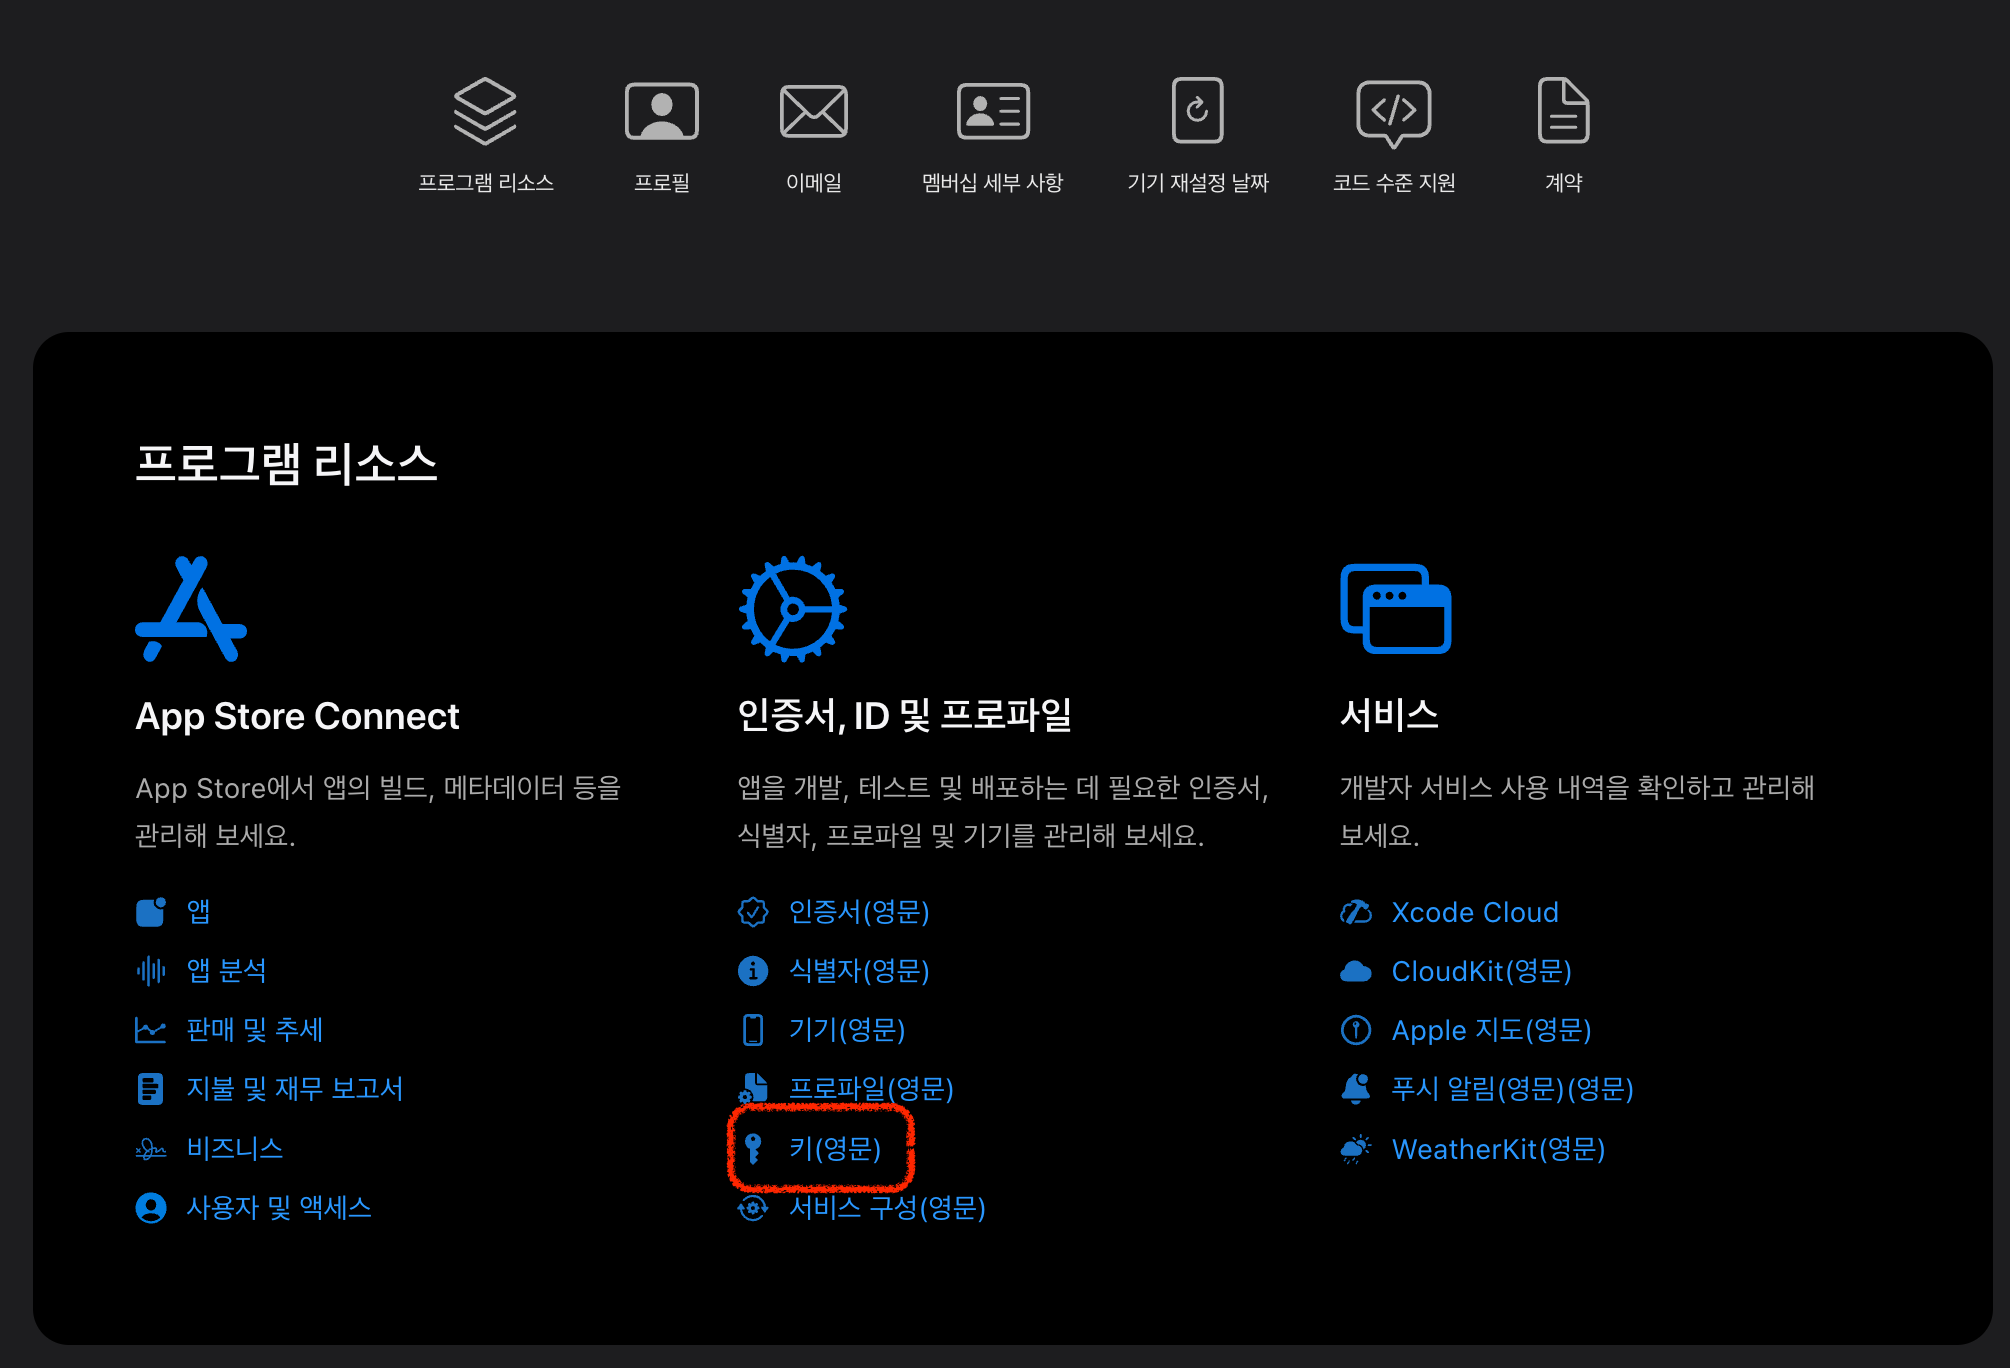Viewport: 2010px width, 1368px height.
Task: Switch to the 프로필 tab label
Action: [662, 182]
